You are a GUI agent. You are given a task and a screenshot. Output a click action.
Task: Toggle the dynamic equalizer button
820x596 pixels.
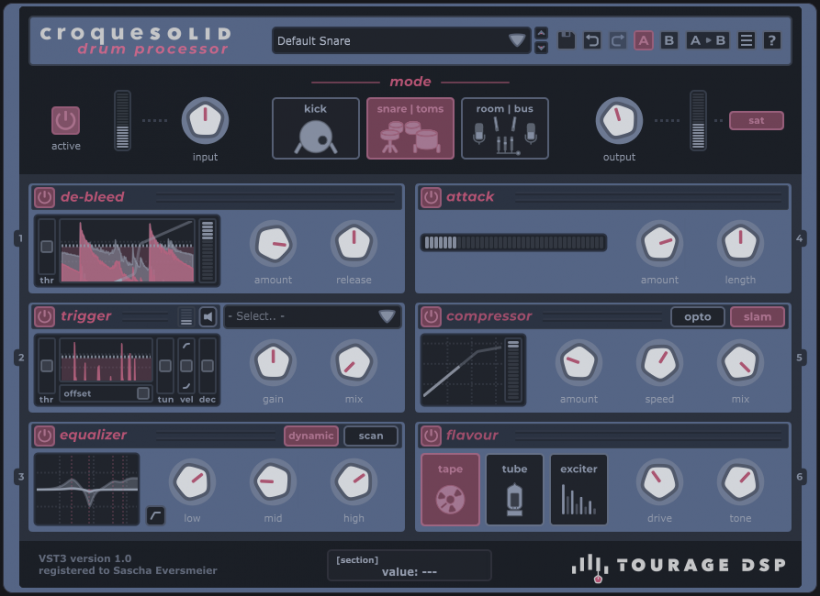(311, 436)
